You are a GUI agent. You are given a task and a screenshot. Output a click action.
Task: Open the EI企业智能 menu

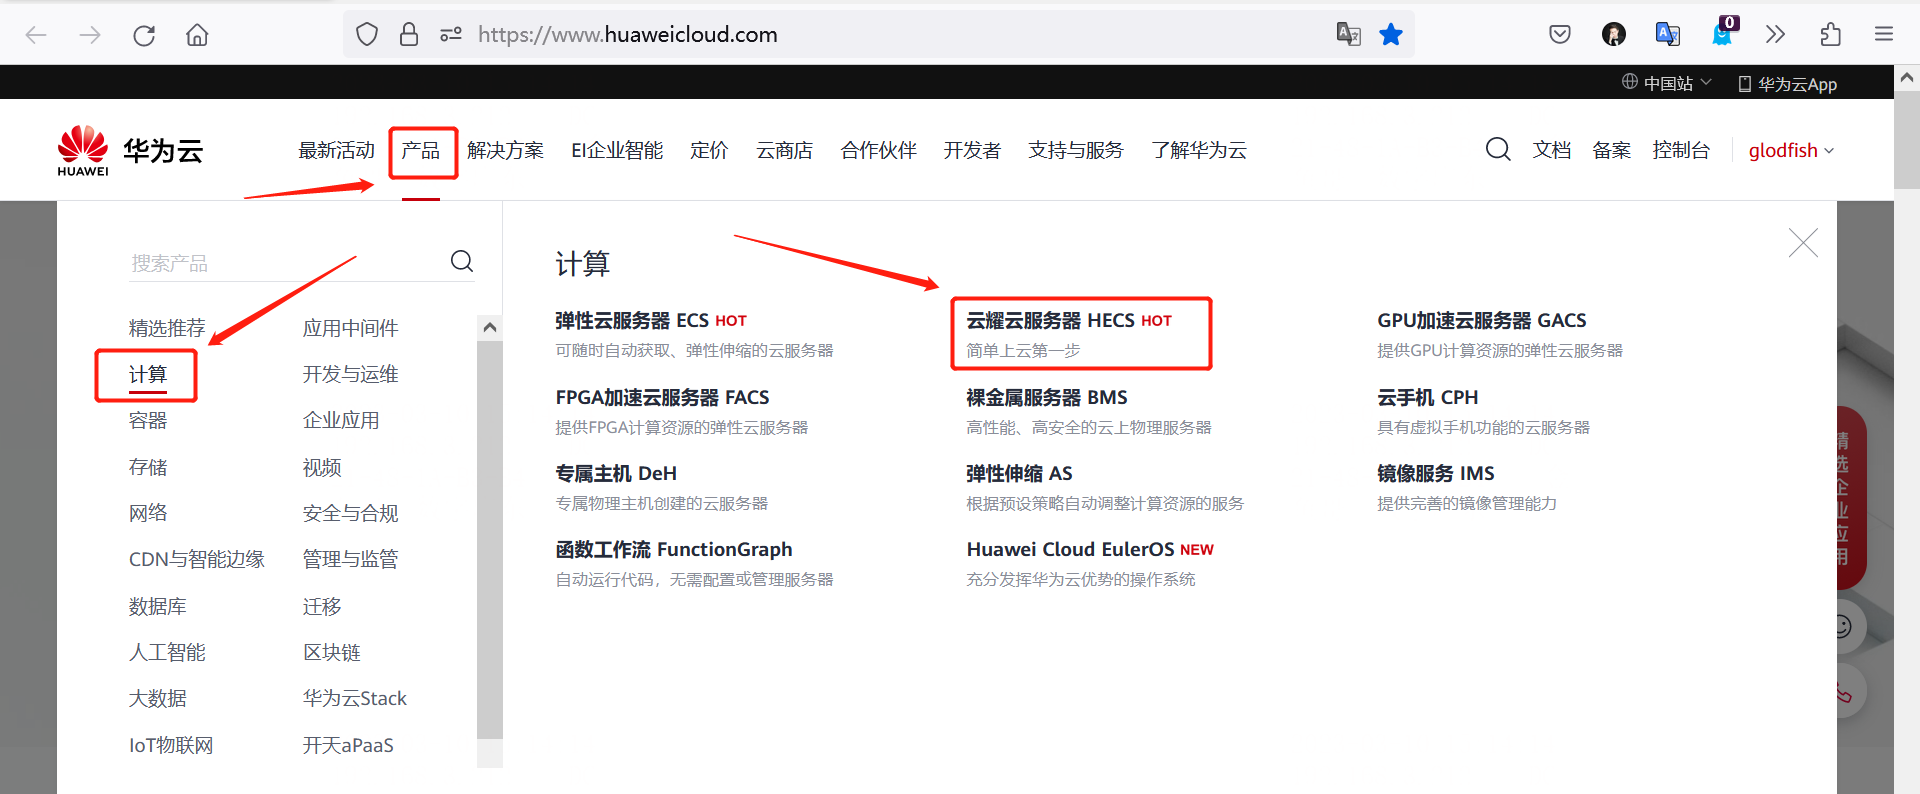(617, 151)
